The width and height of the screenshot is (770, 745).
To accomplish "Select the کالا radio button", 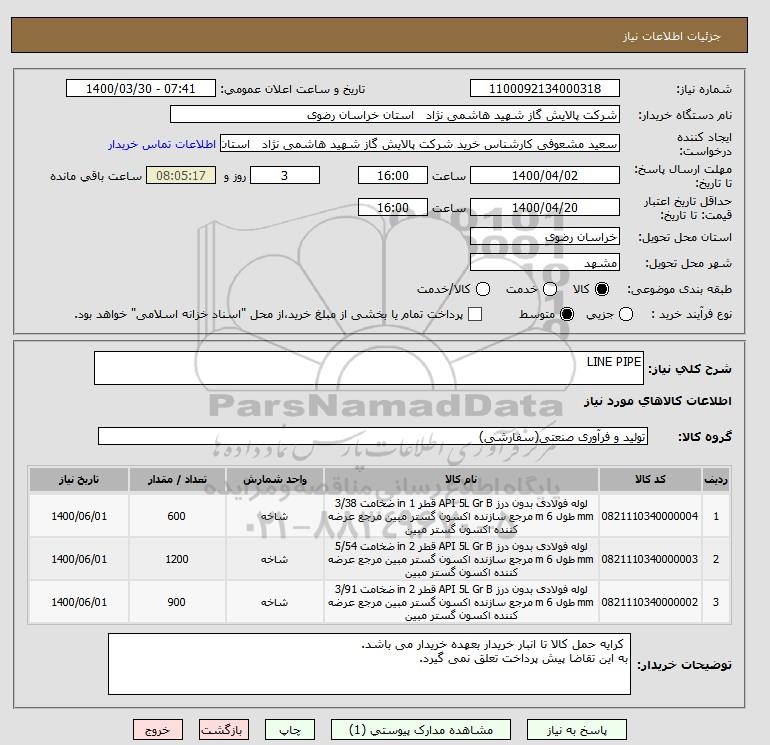I will (602, 289).
